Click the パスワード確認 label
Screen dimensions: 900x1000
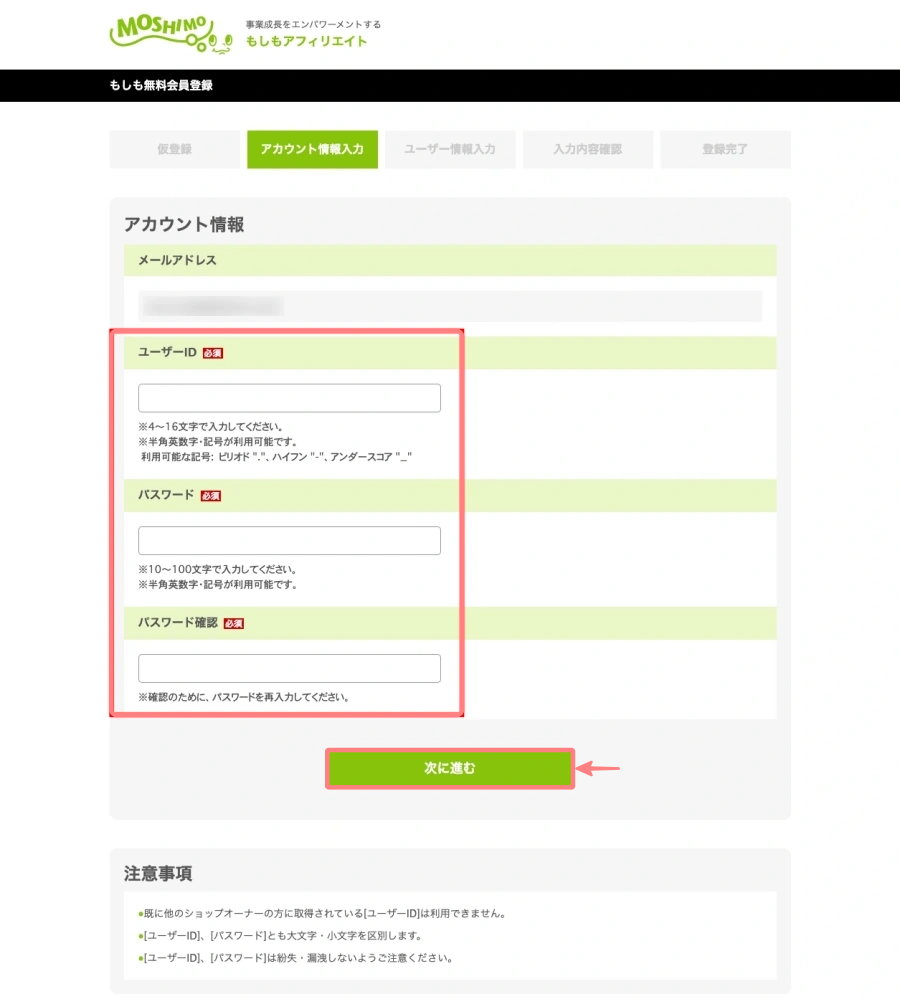coord(179,622)
